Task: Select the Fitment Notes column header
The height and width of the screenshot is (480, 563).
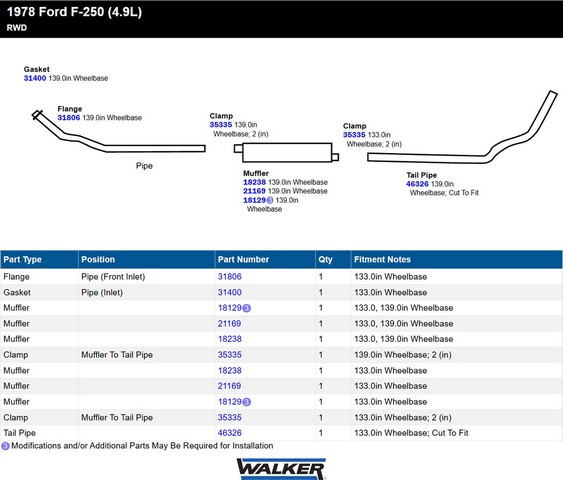Action: click(x=456, y=260)
